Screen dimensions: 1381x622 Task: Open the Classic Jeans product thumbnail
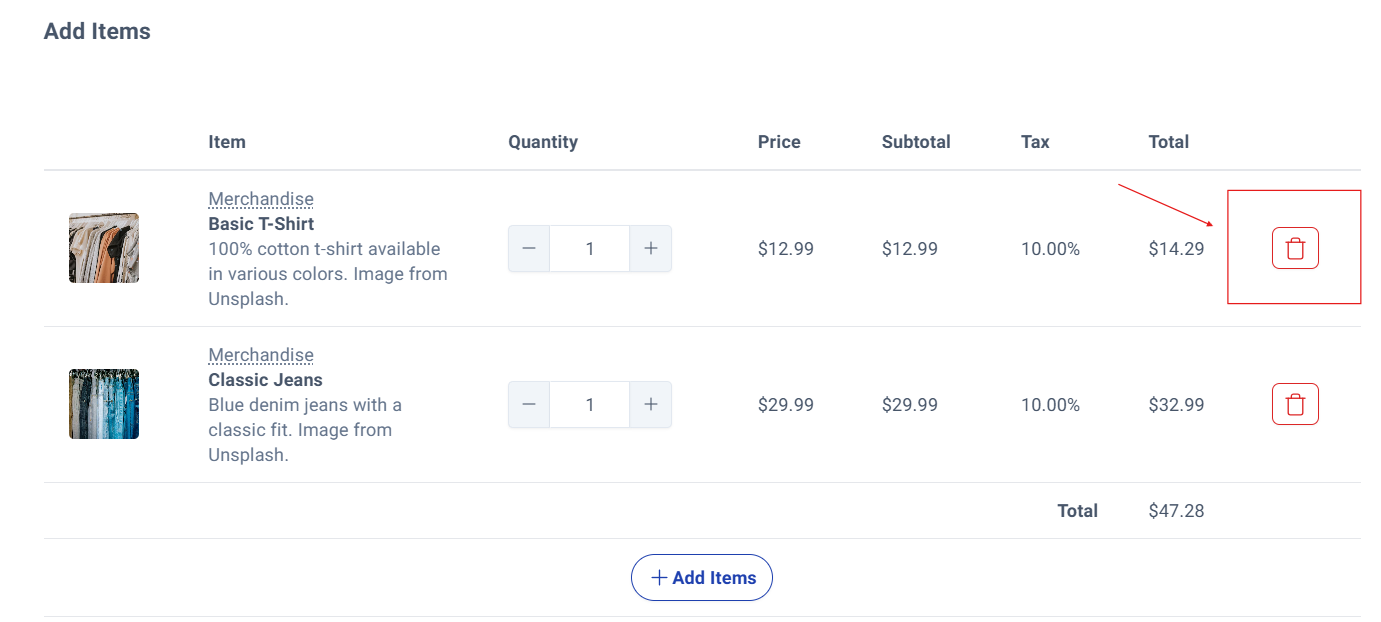(104, 404)
